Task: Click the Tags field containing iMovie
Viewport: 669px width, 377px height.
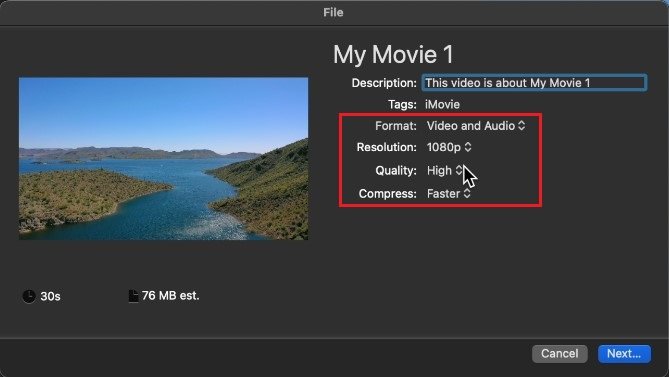Action: pyautogui.click(x=442, y=104)
